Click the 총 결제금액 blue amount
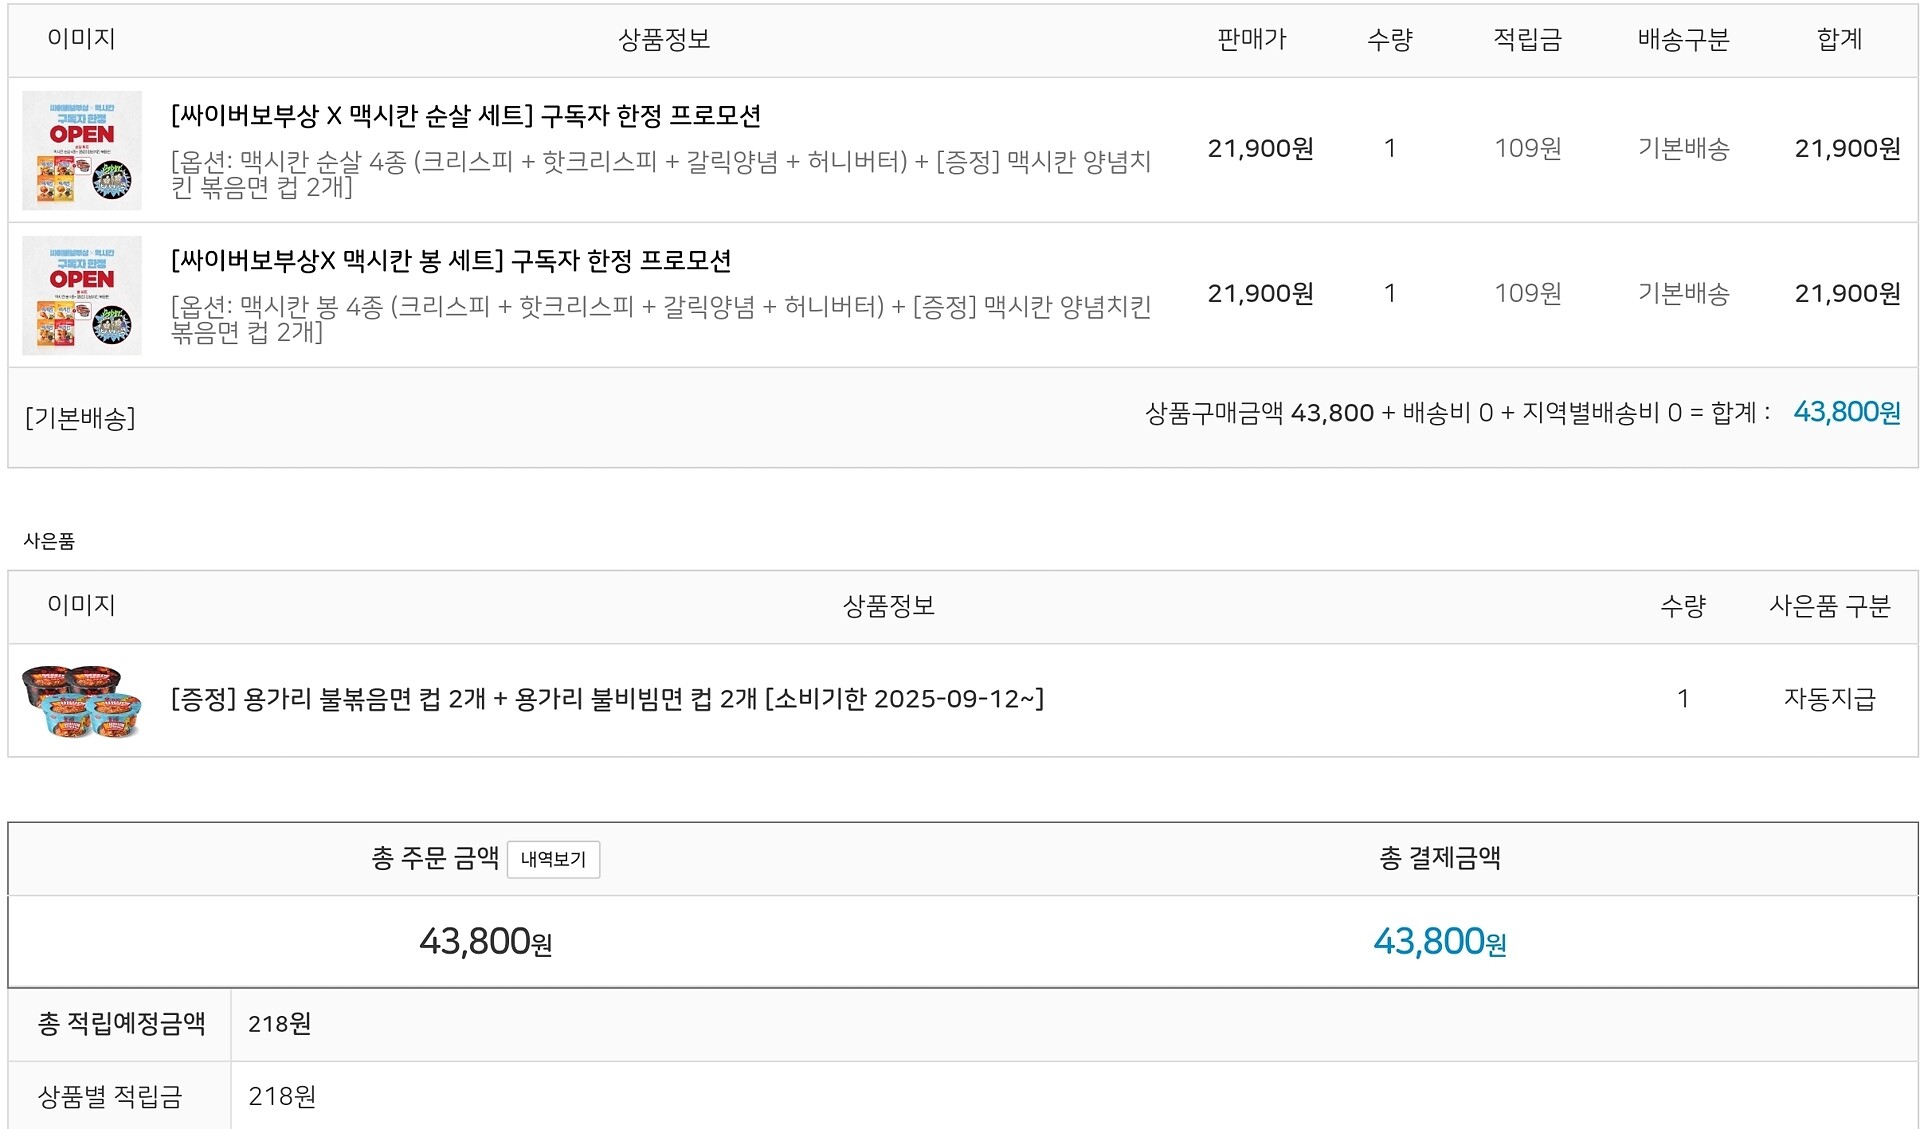The width and height of the screenshot is (1920, 1129). click(x=1439, y=941)
